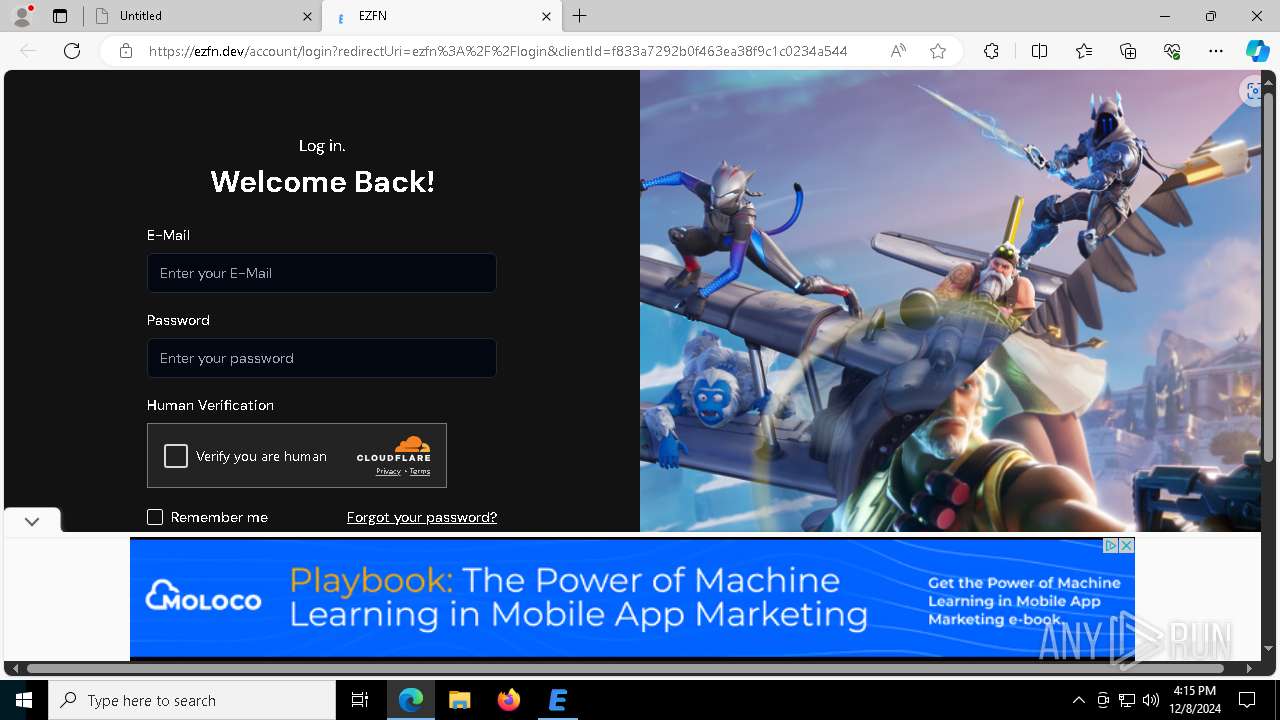This screenshot has height=720, width=1280.
Task: Toggle Read aloud icon in address bar
Action: (898, 51)
